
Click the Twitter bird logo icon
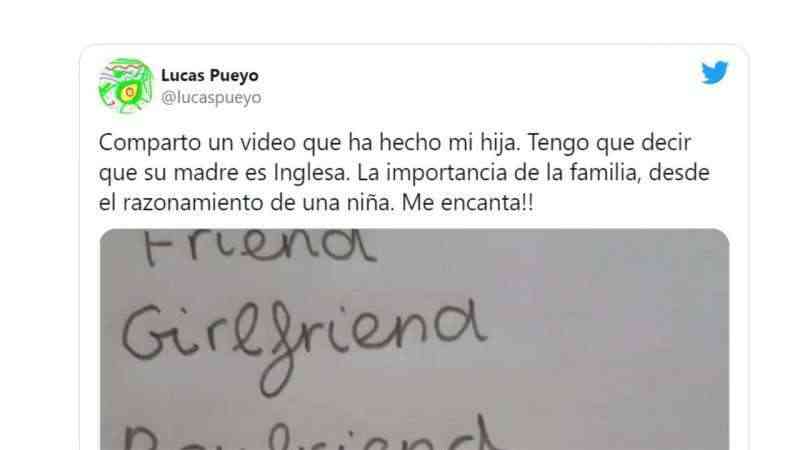coord(715,72)
